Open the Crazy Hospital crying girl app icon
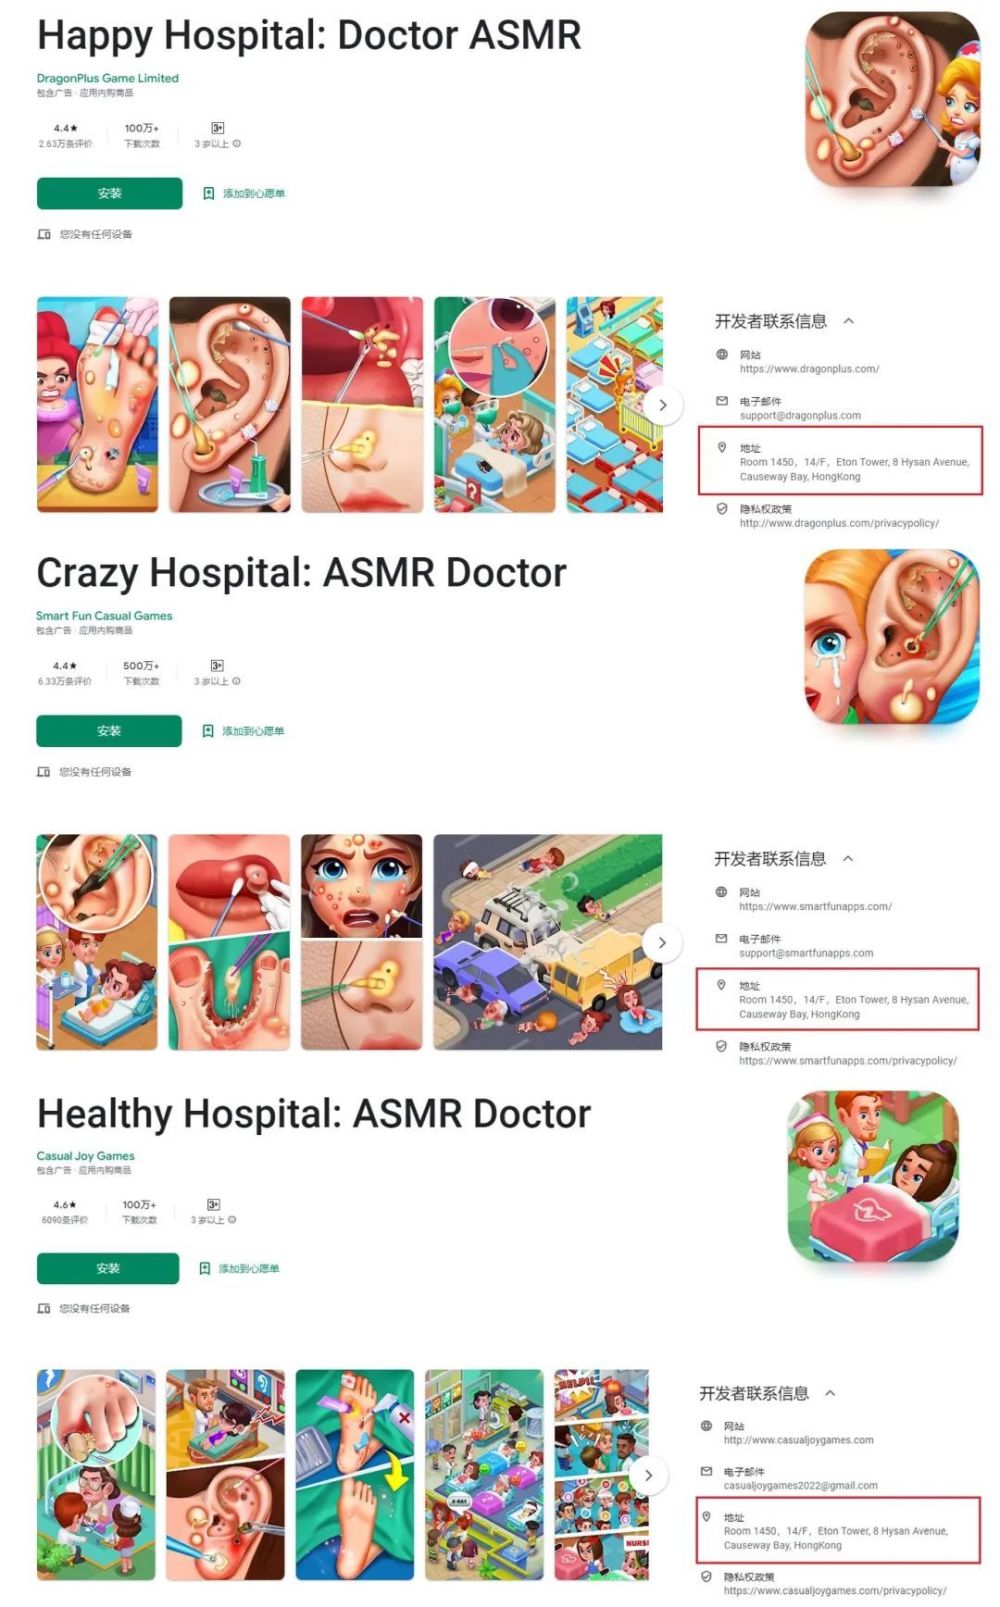The width and height of the screenshot is (1000, 1607). pyautogui.click(x=892, y=637)
